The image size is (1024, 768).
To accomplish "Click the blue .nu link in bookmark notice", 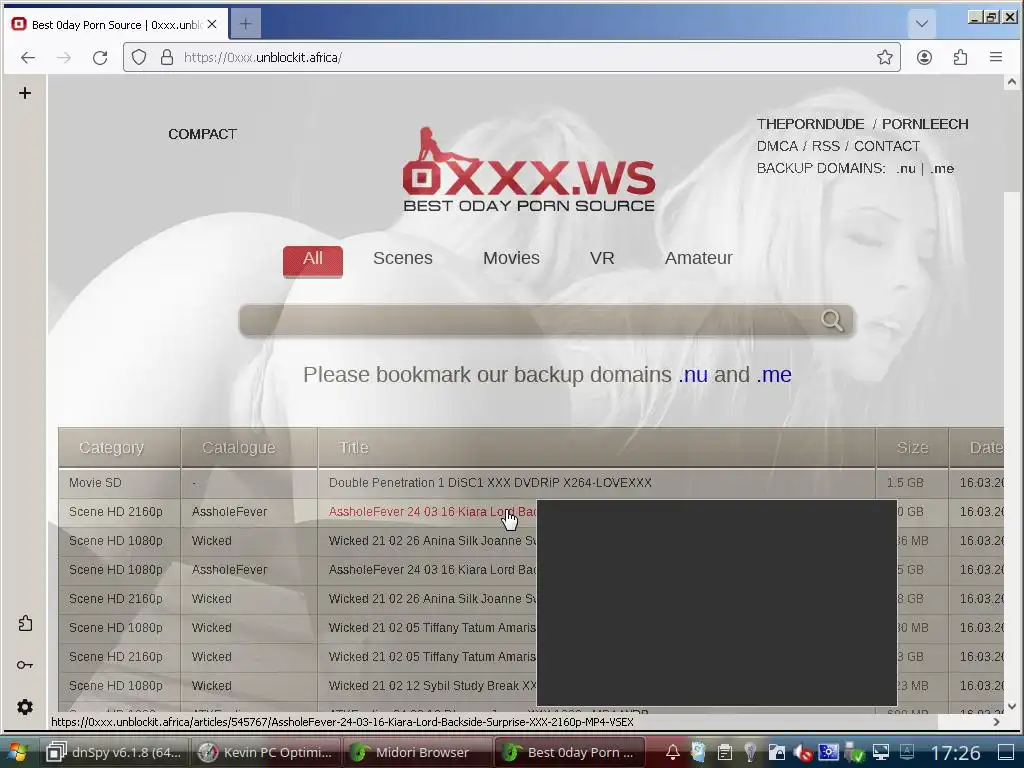I will pyautogui.click(x=693, y=375).
